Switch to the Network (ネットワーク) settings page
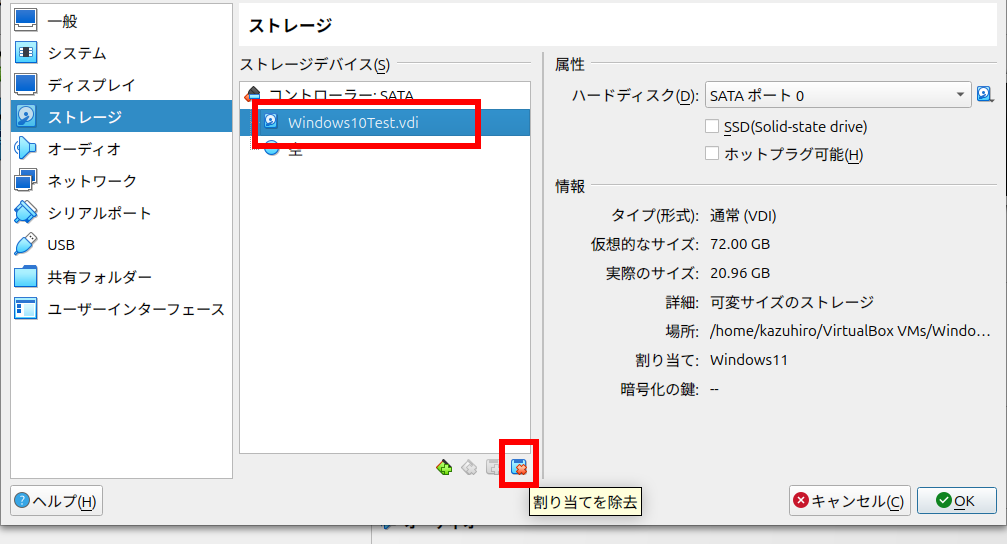The height and width of the screenshot is (544, 1007). pyautogui.click(x=92, y=181)
